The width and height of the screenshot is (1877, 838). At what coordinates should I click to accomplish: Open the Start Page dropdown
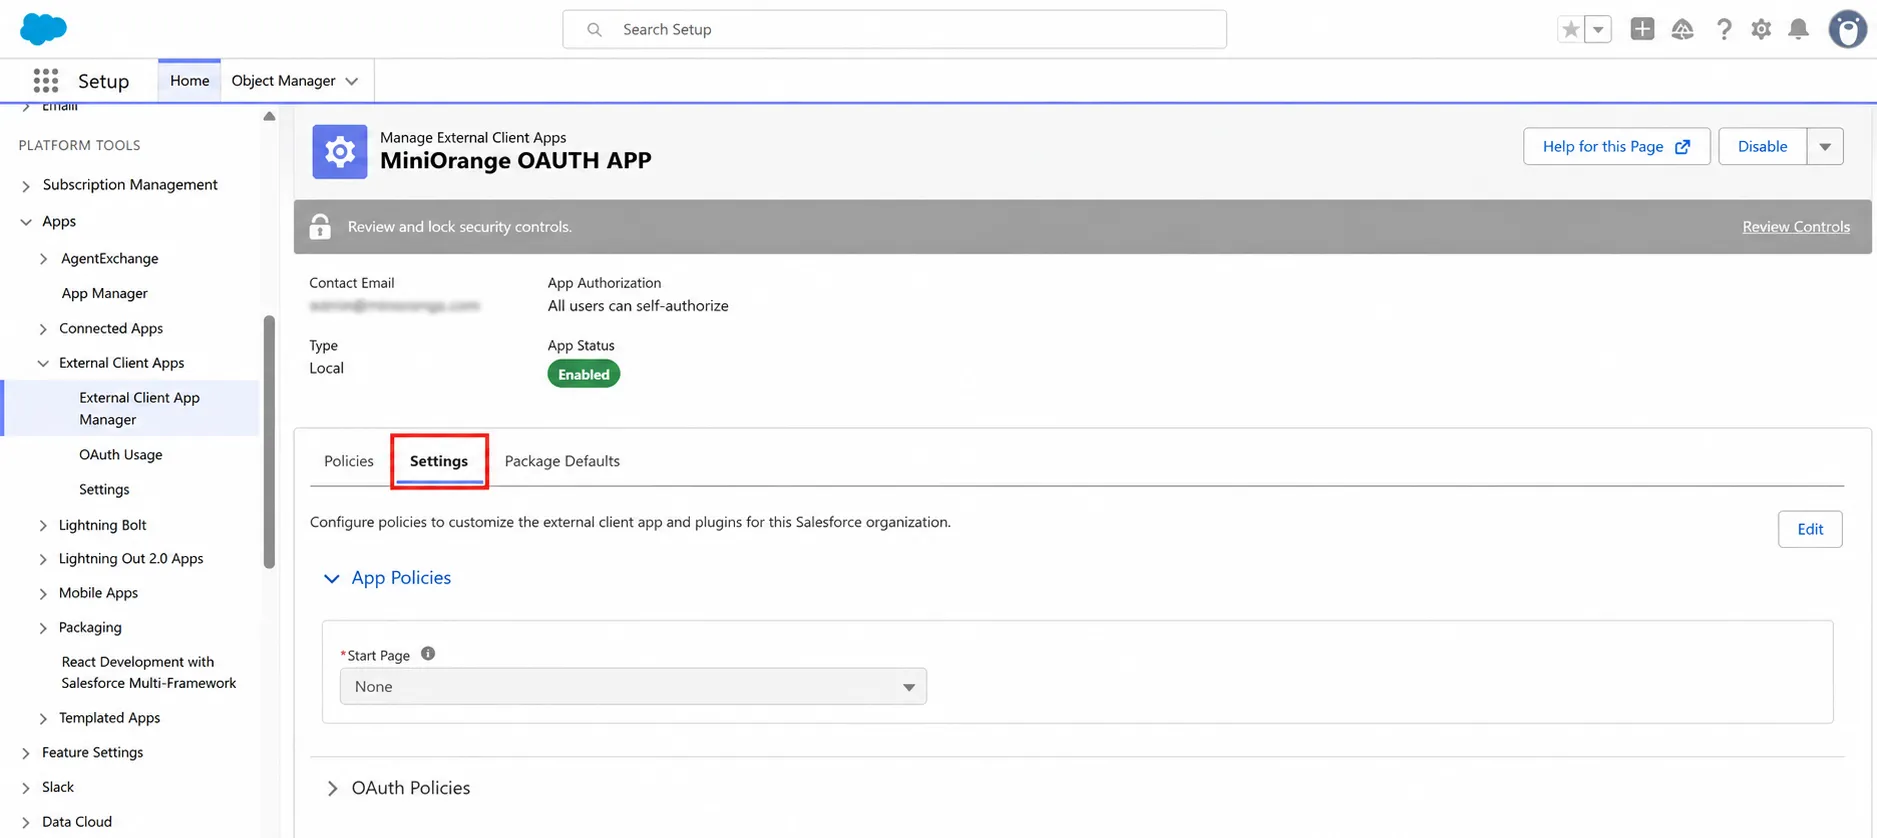coord(633,686)
